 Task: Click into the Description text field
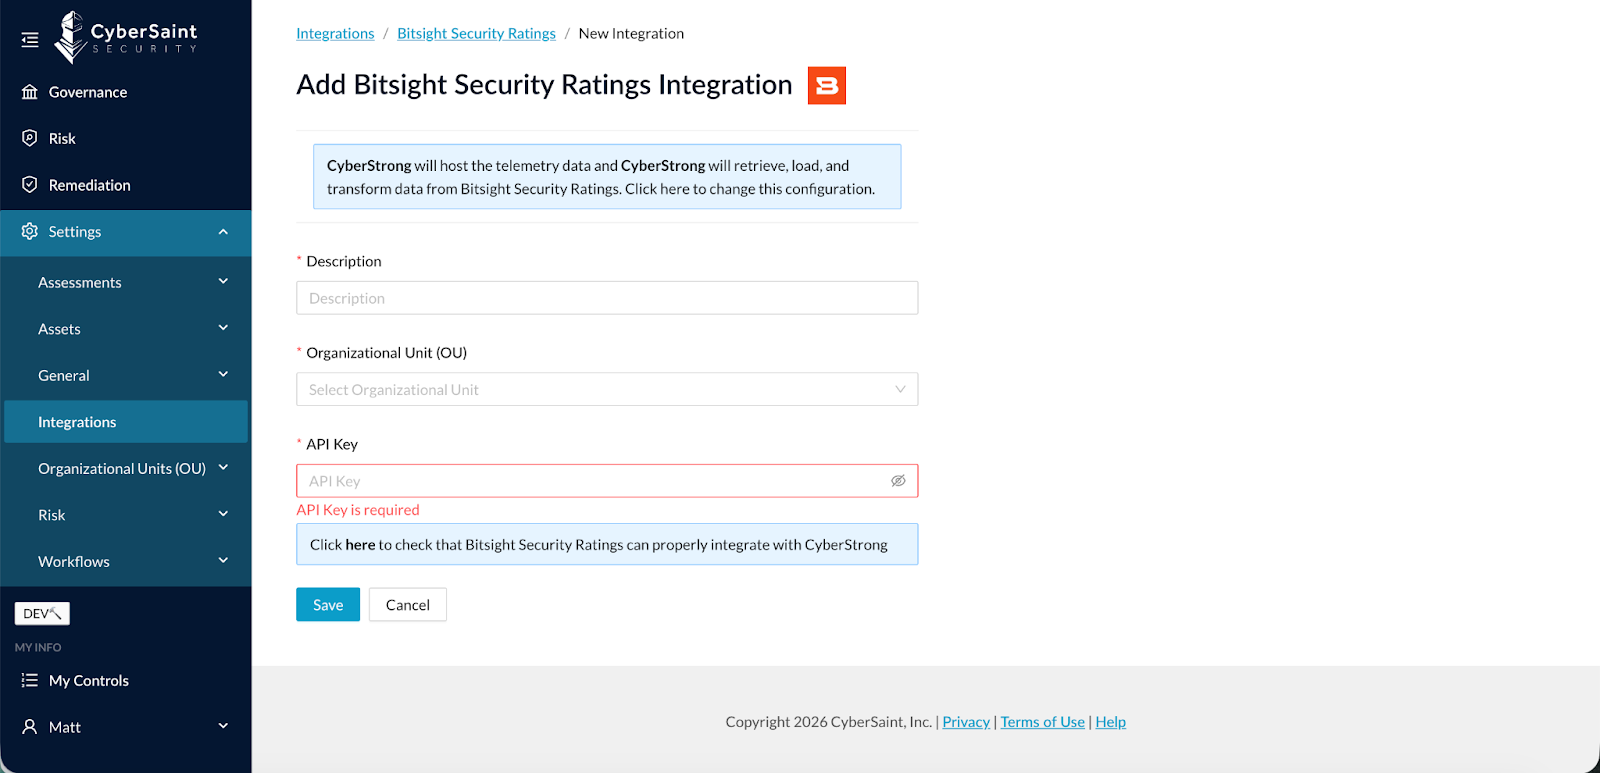tap(606, 298)
